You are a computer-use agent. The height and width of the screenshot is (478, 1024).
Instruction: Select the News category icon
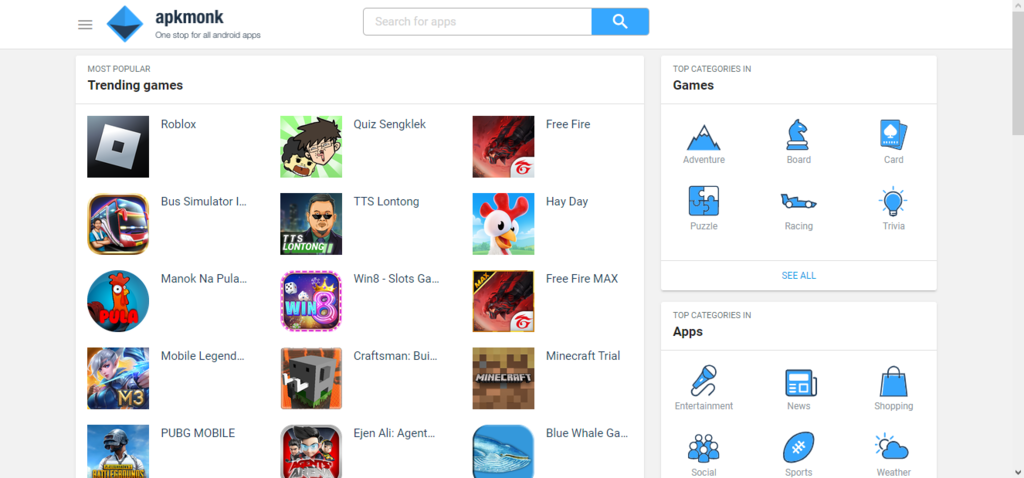[801, 383]
